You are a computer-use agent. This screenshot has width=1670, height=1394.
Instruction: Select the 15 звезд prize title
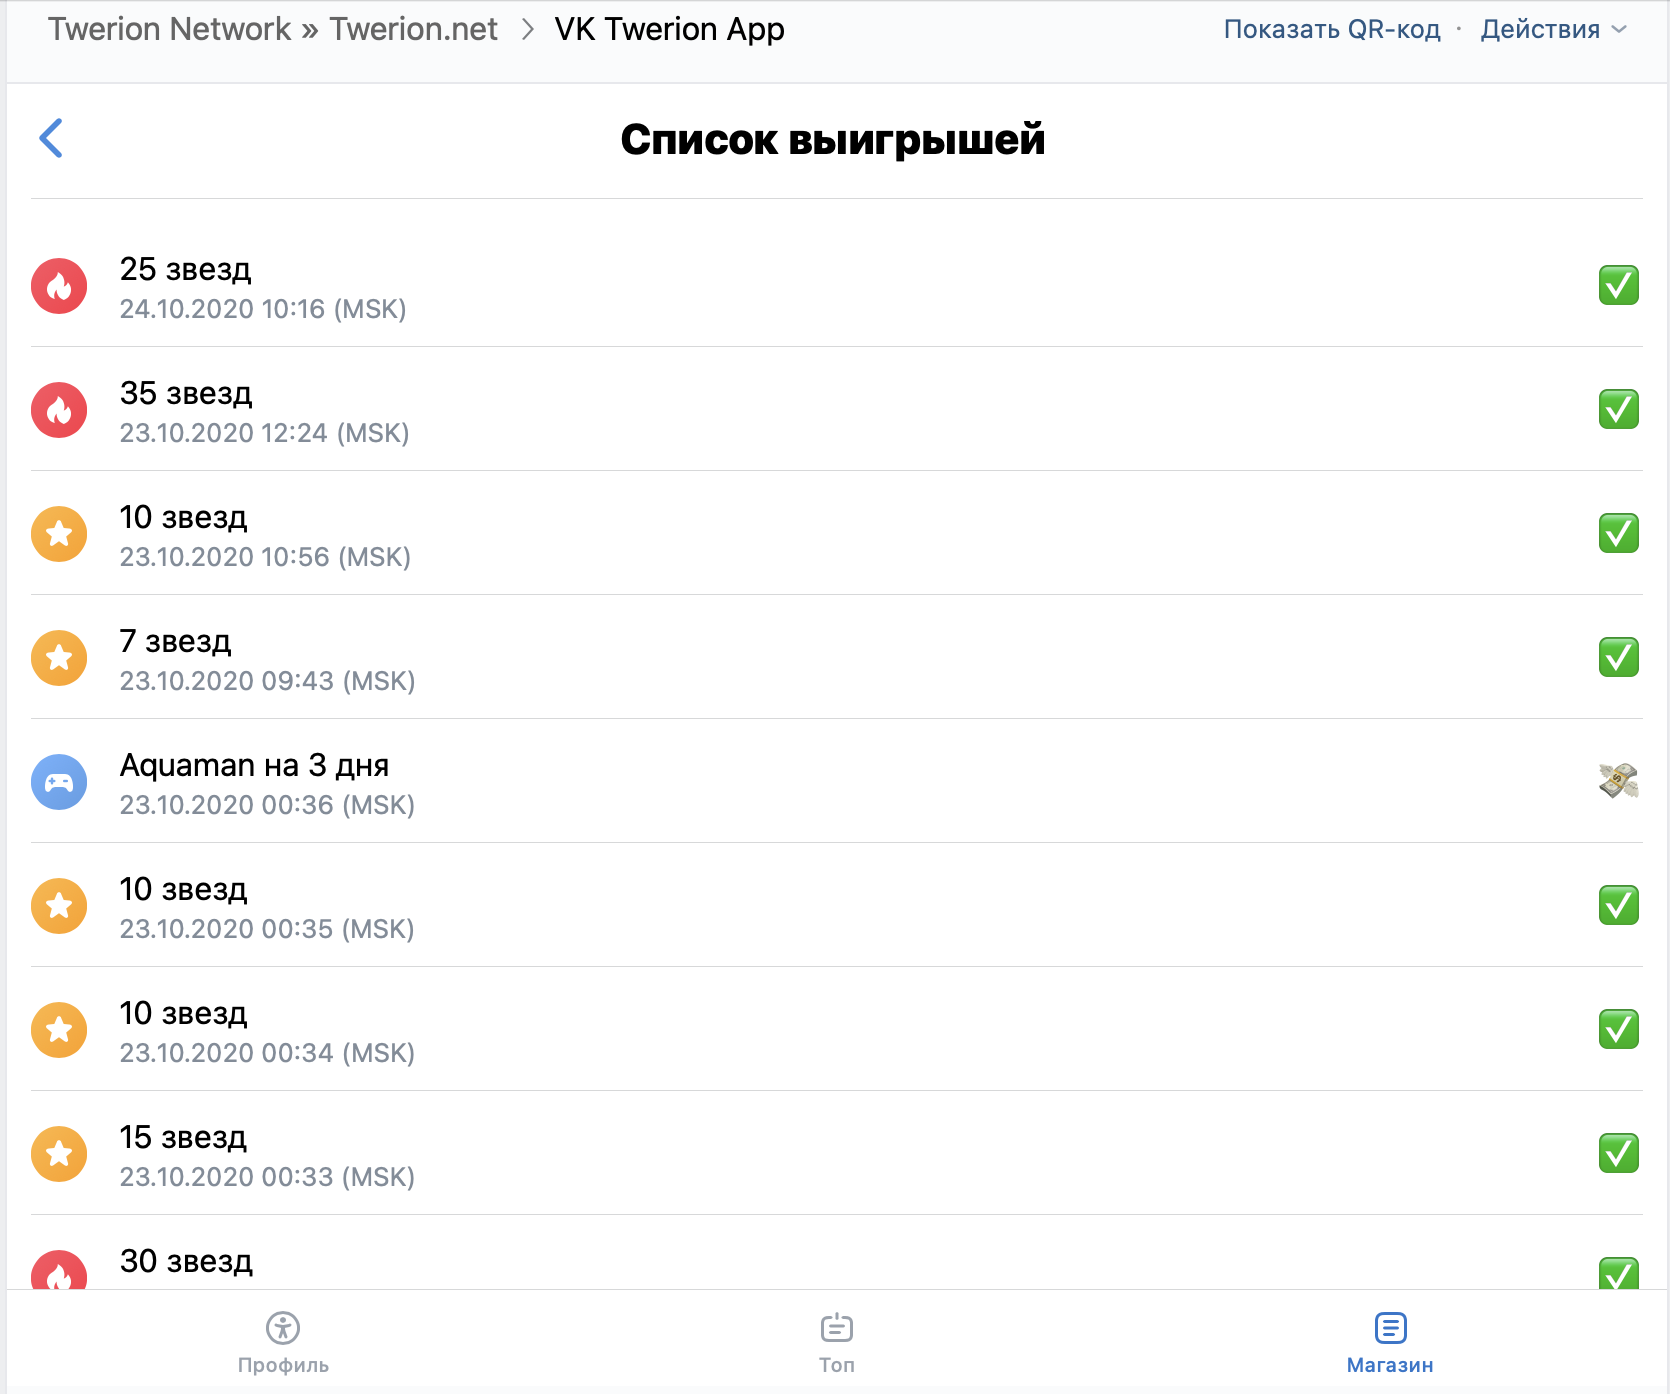click(183, 1137)
